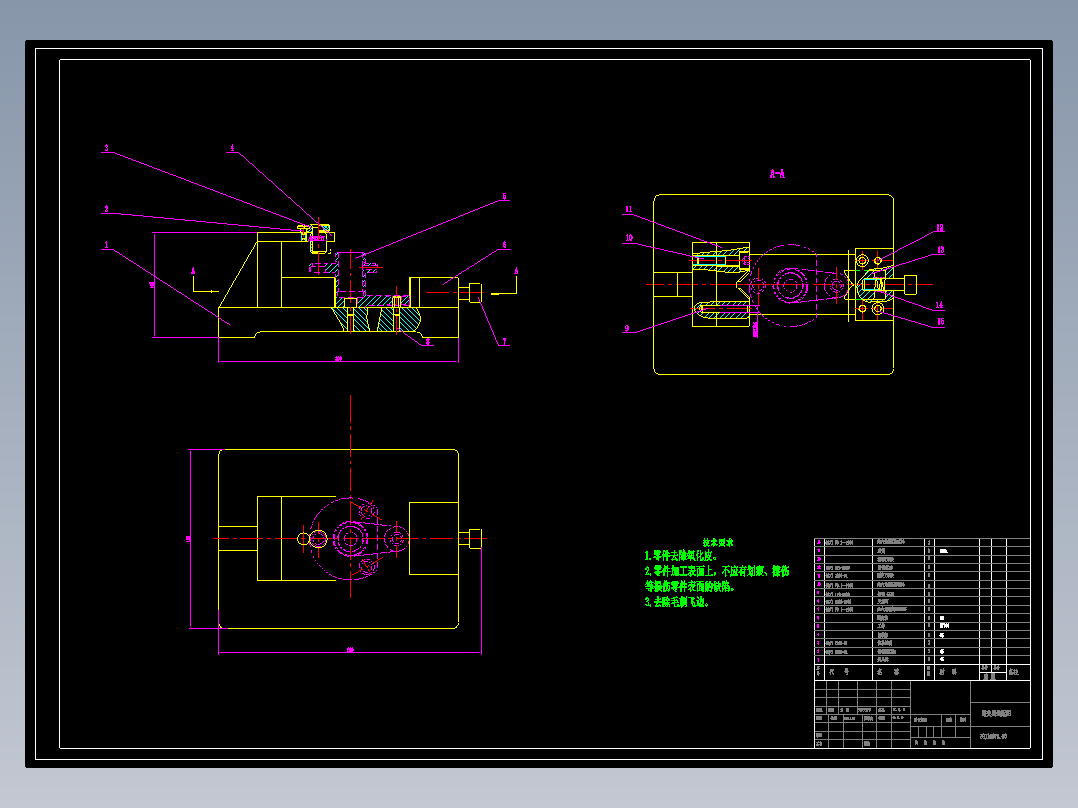
Task: Click note line starting '2.零件加工表面上'
Action: pyautogui.click(x=717, y=571)
